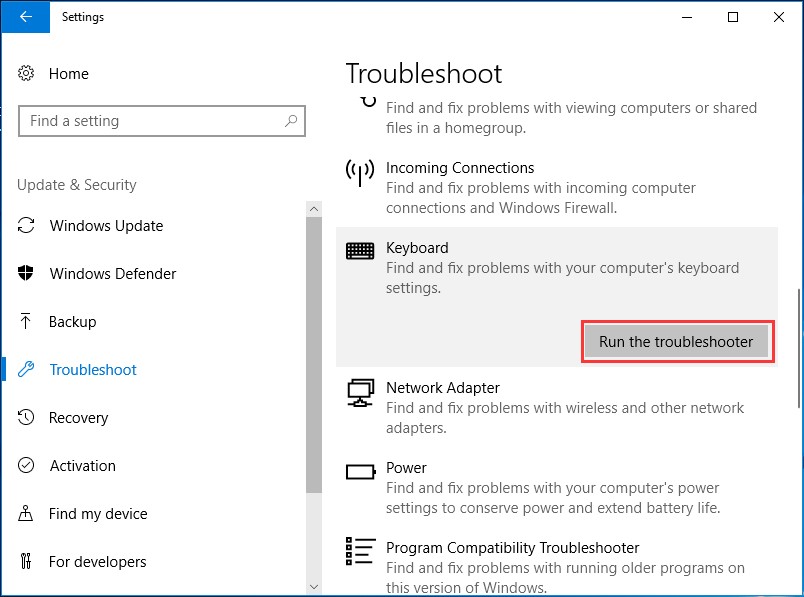Viewport: 804px width, 597px height.
Task: Click the Windows Update sync icon
Action: pos(27,225)
